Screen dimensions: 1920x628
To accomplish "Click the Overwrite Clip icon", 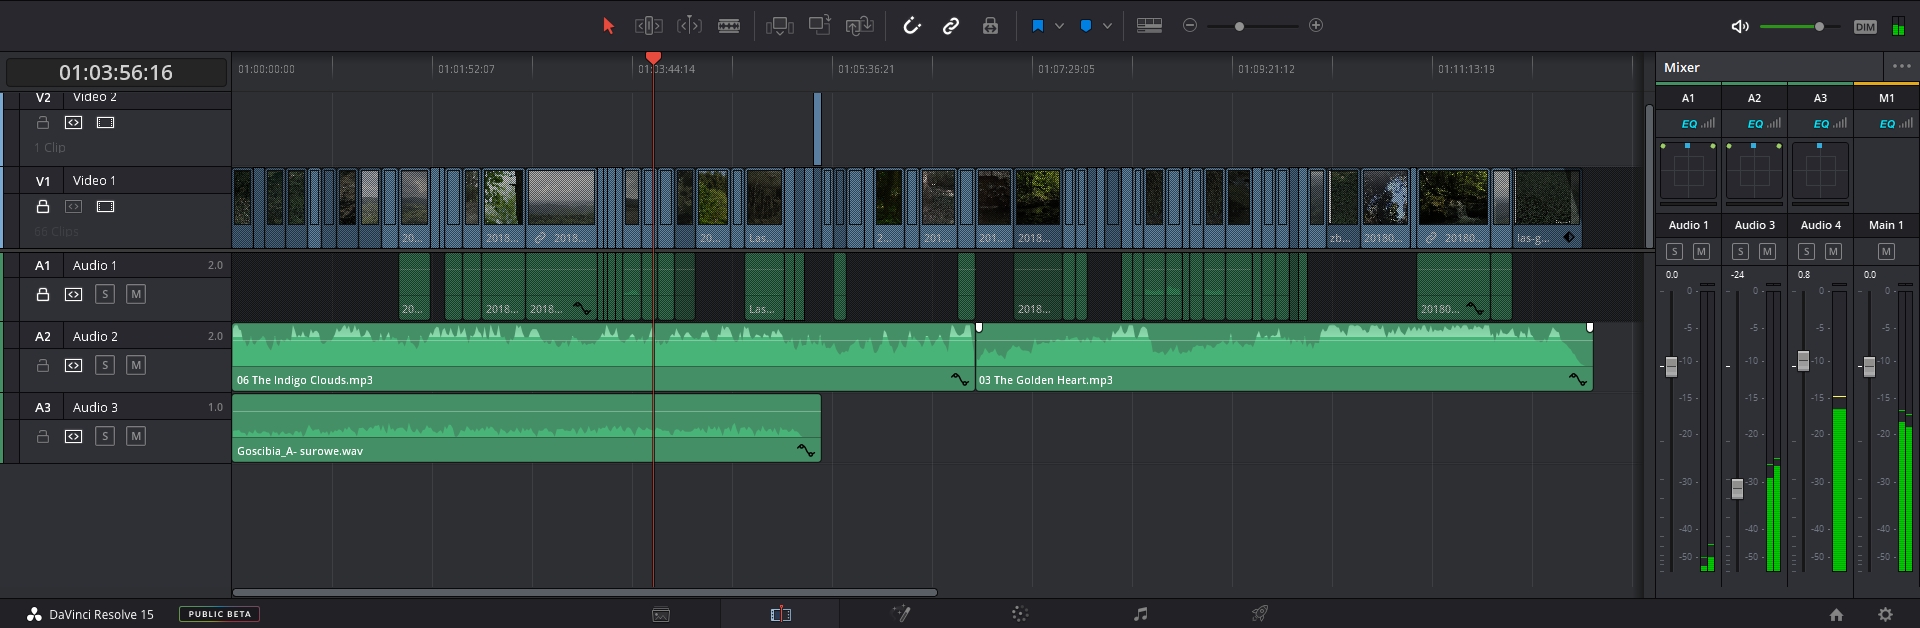I will click(x=820, y=25).
